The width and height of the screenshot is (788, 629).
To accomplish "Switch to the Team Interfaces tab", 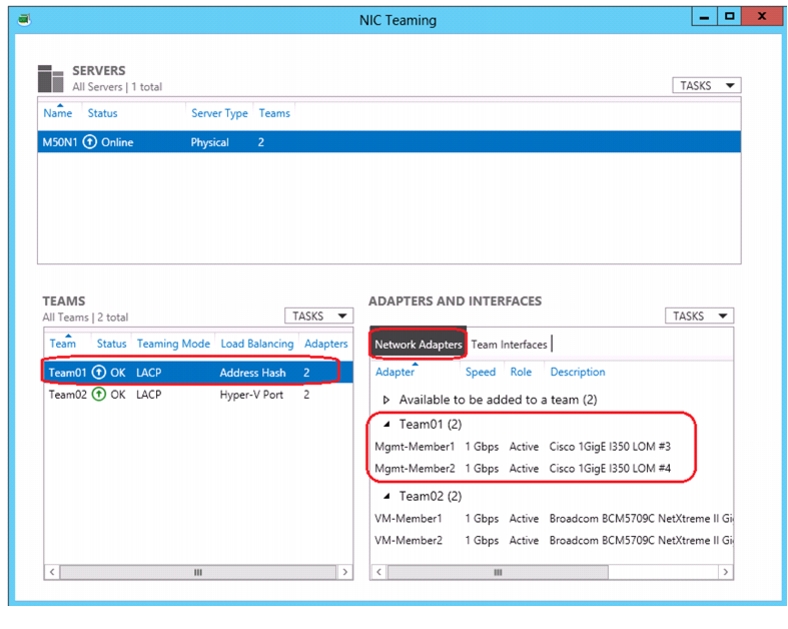I will click(509, 345).
